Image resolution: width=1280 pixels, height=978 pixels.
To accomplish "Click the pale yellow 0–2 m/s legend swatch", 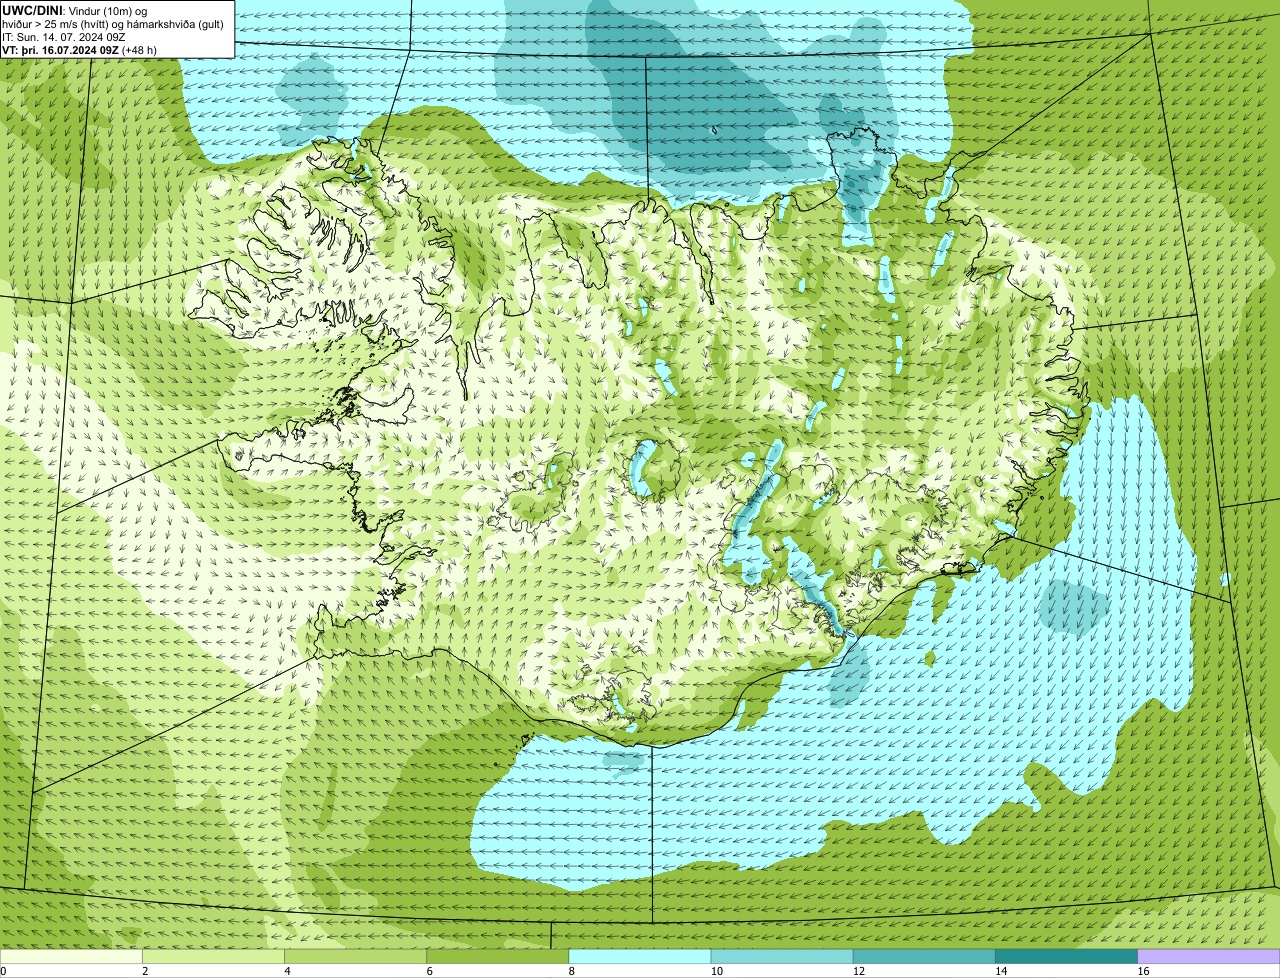I will pyautogui.click(x=71, y=956).
